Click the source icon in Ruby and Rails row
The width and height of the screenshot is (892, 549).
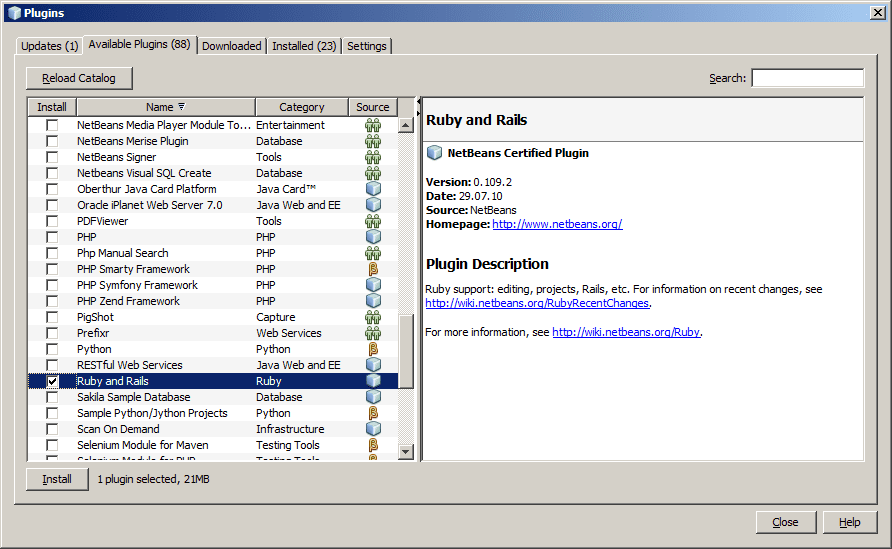click(x=373, y=381)
